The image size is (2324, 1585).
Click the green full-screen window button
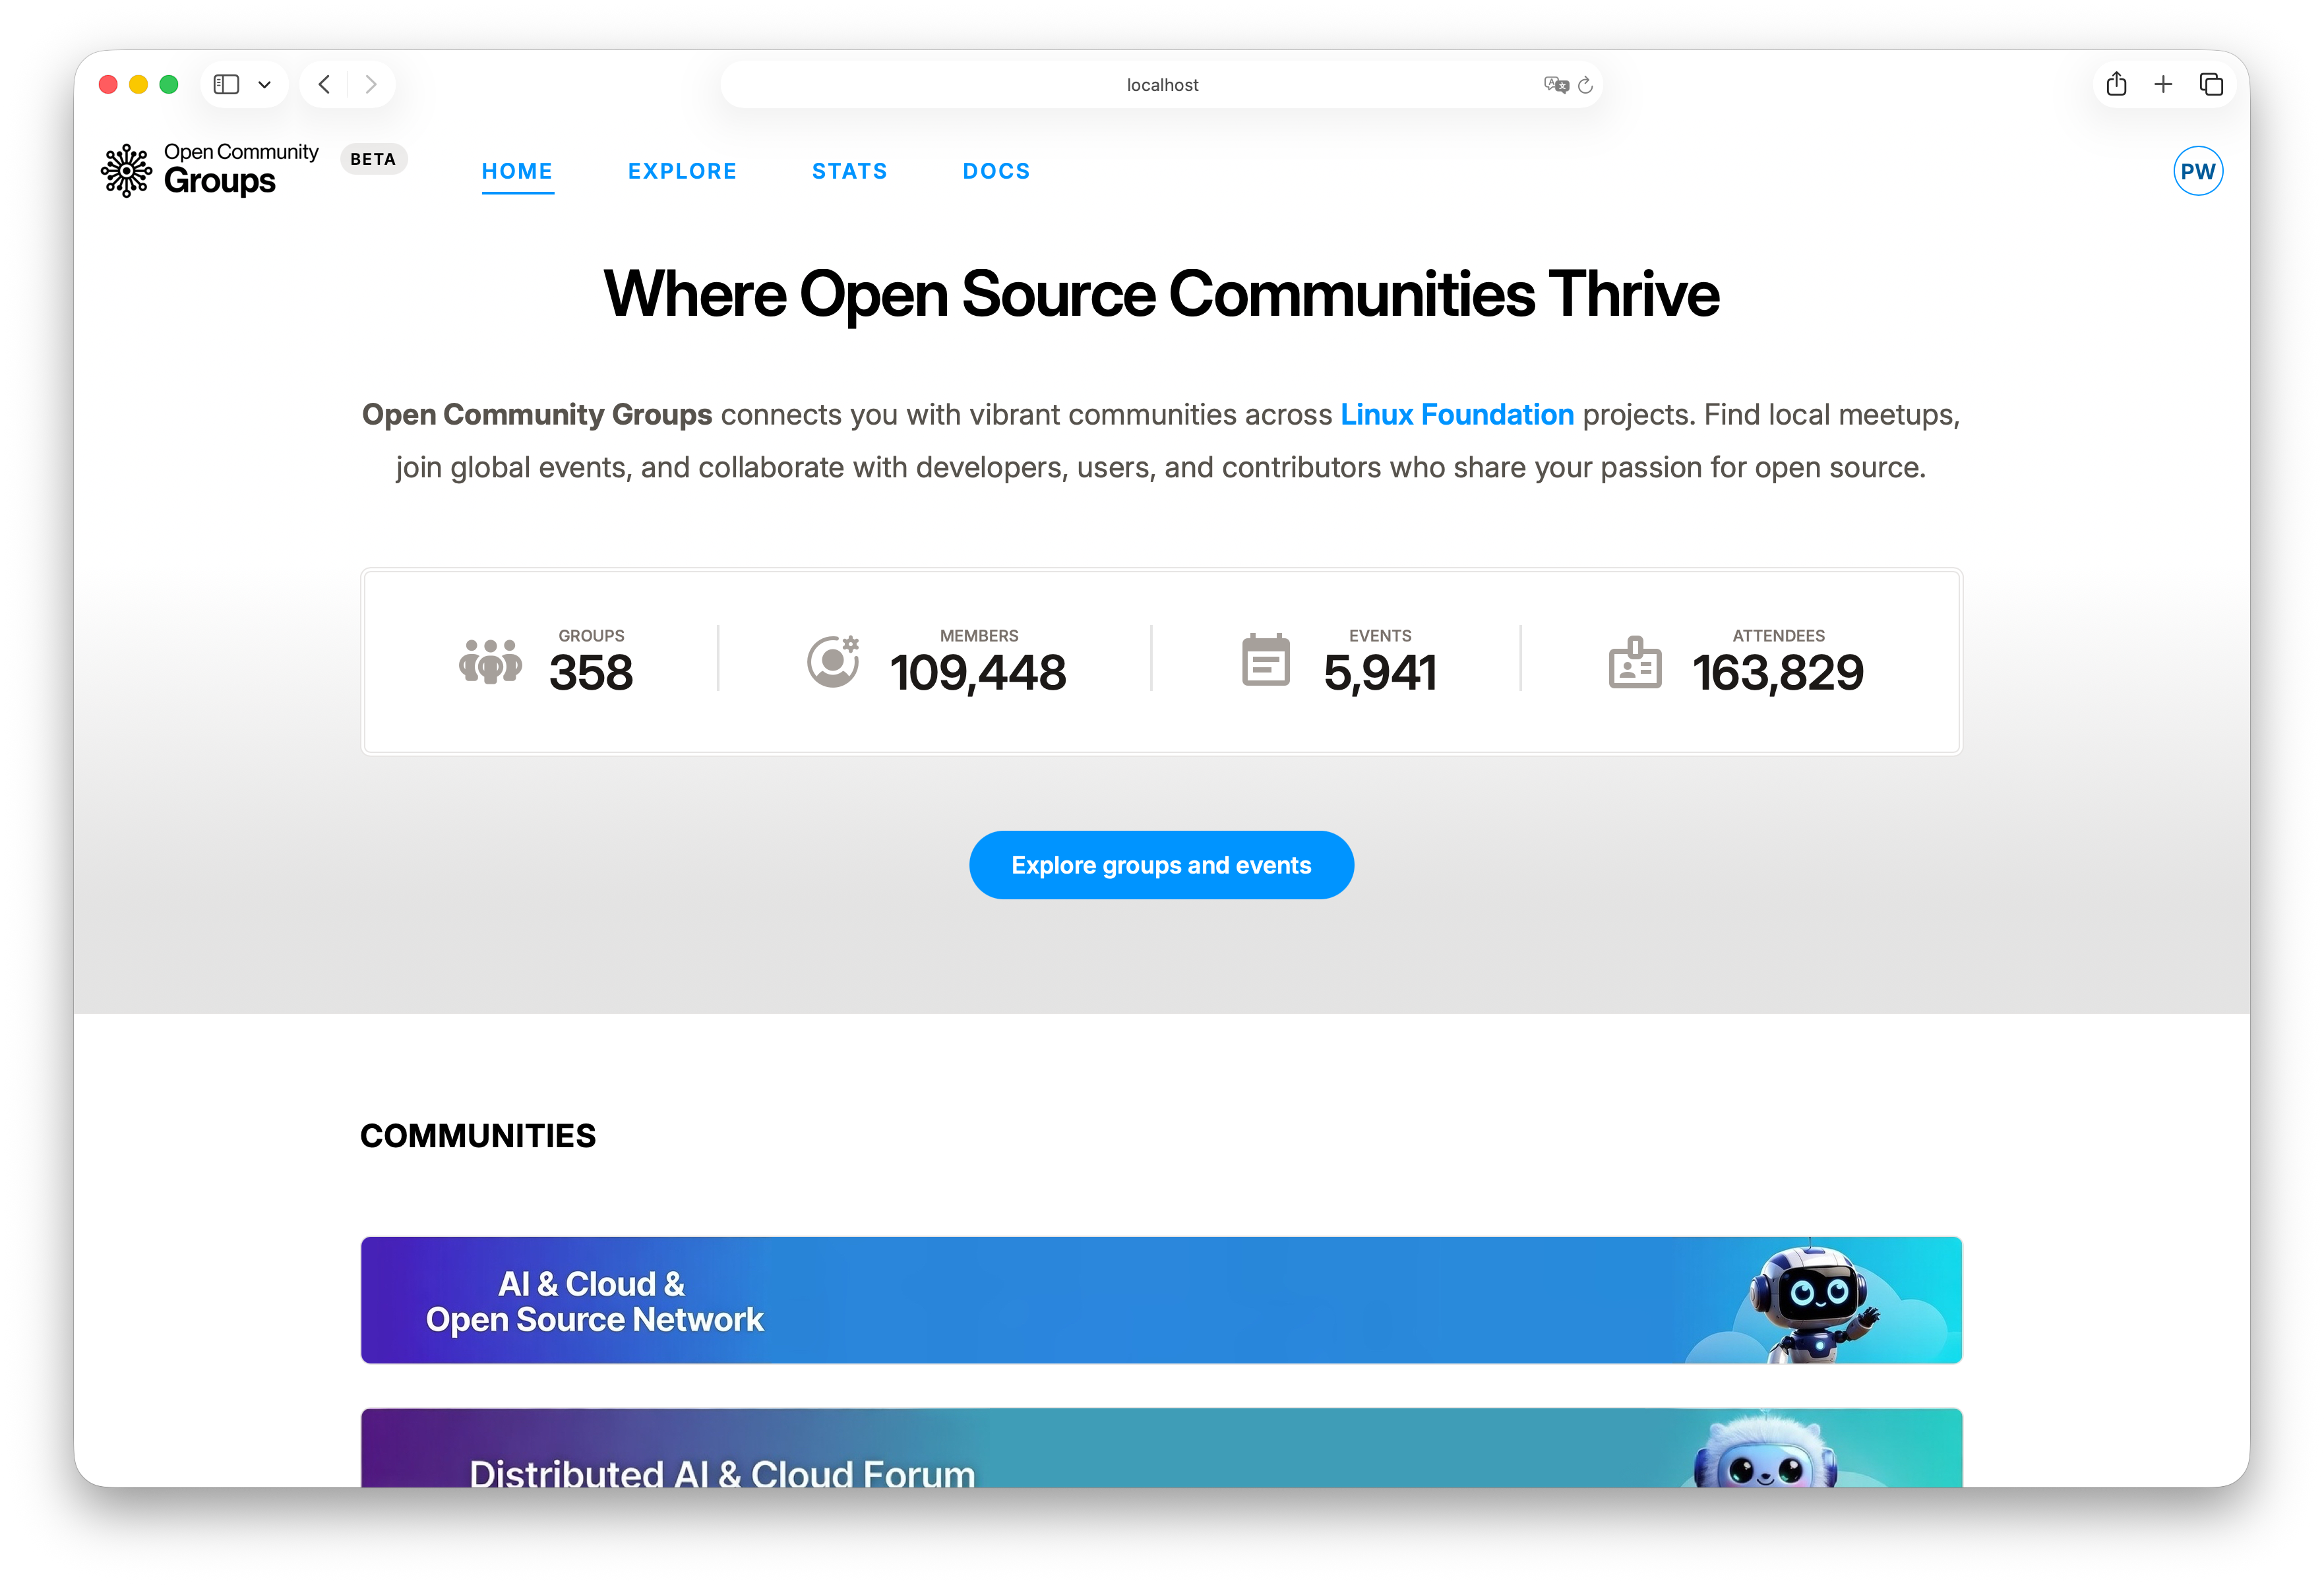click(x=169, y=85)
